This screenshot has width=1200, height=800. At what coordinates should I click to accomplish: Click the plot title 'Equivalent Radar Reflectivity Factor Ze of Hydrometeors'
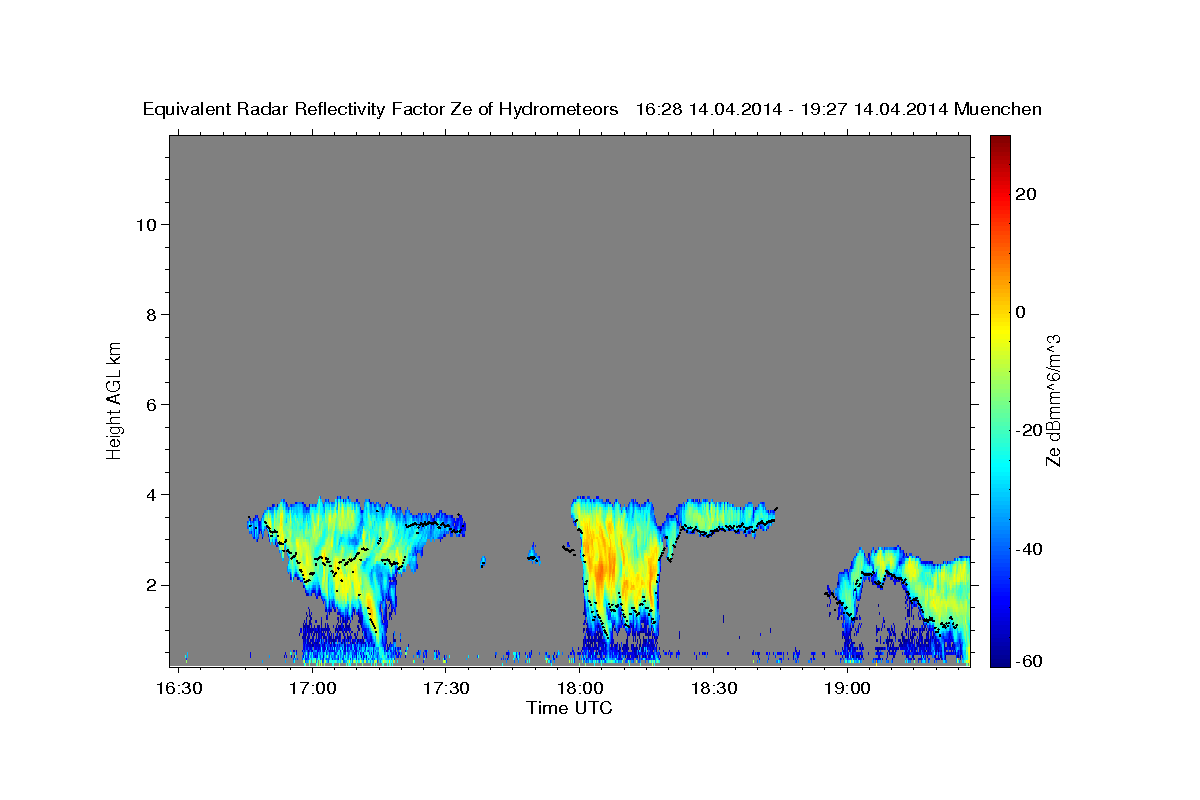click(x=381, y=110)
